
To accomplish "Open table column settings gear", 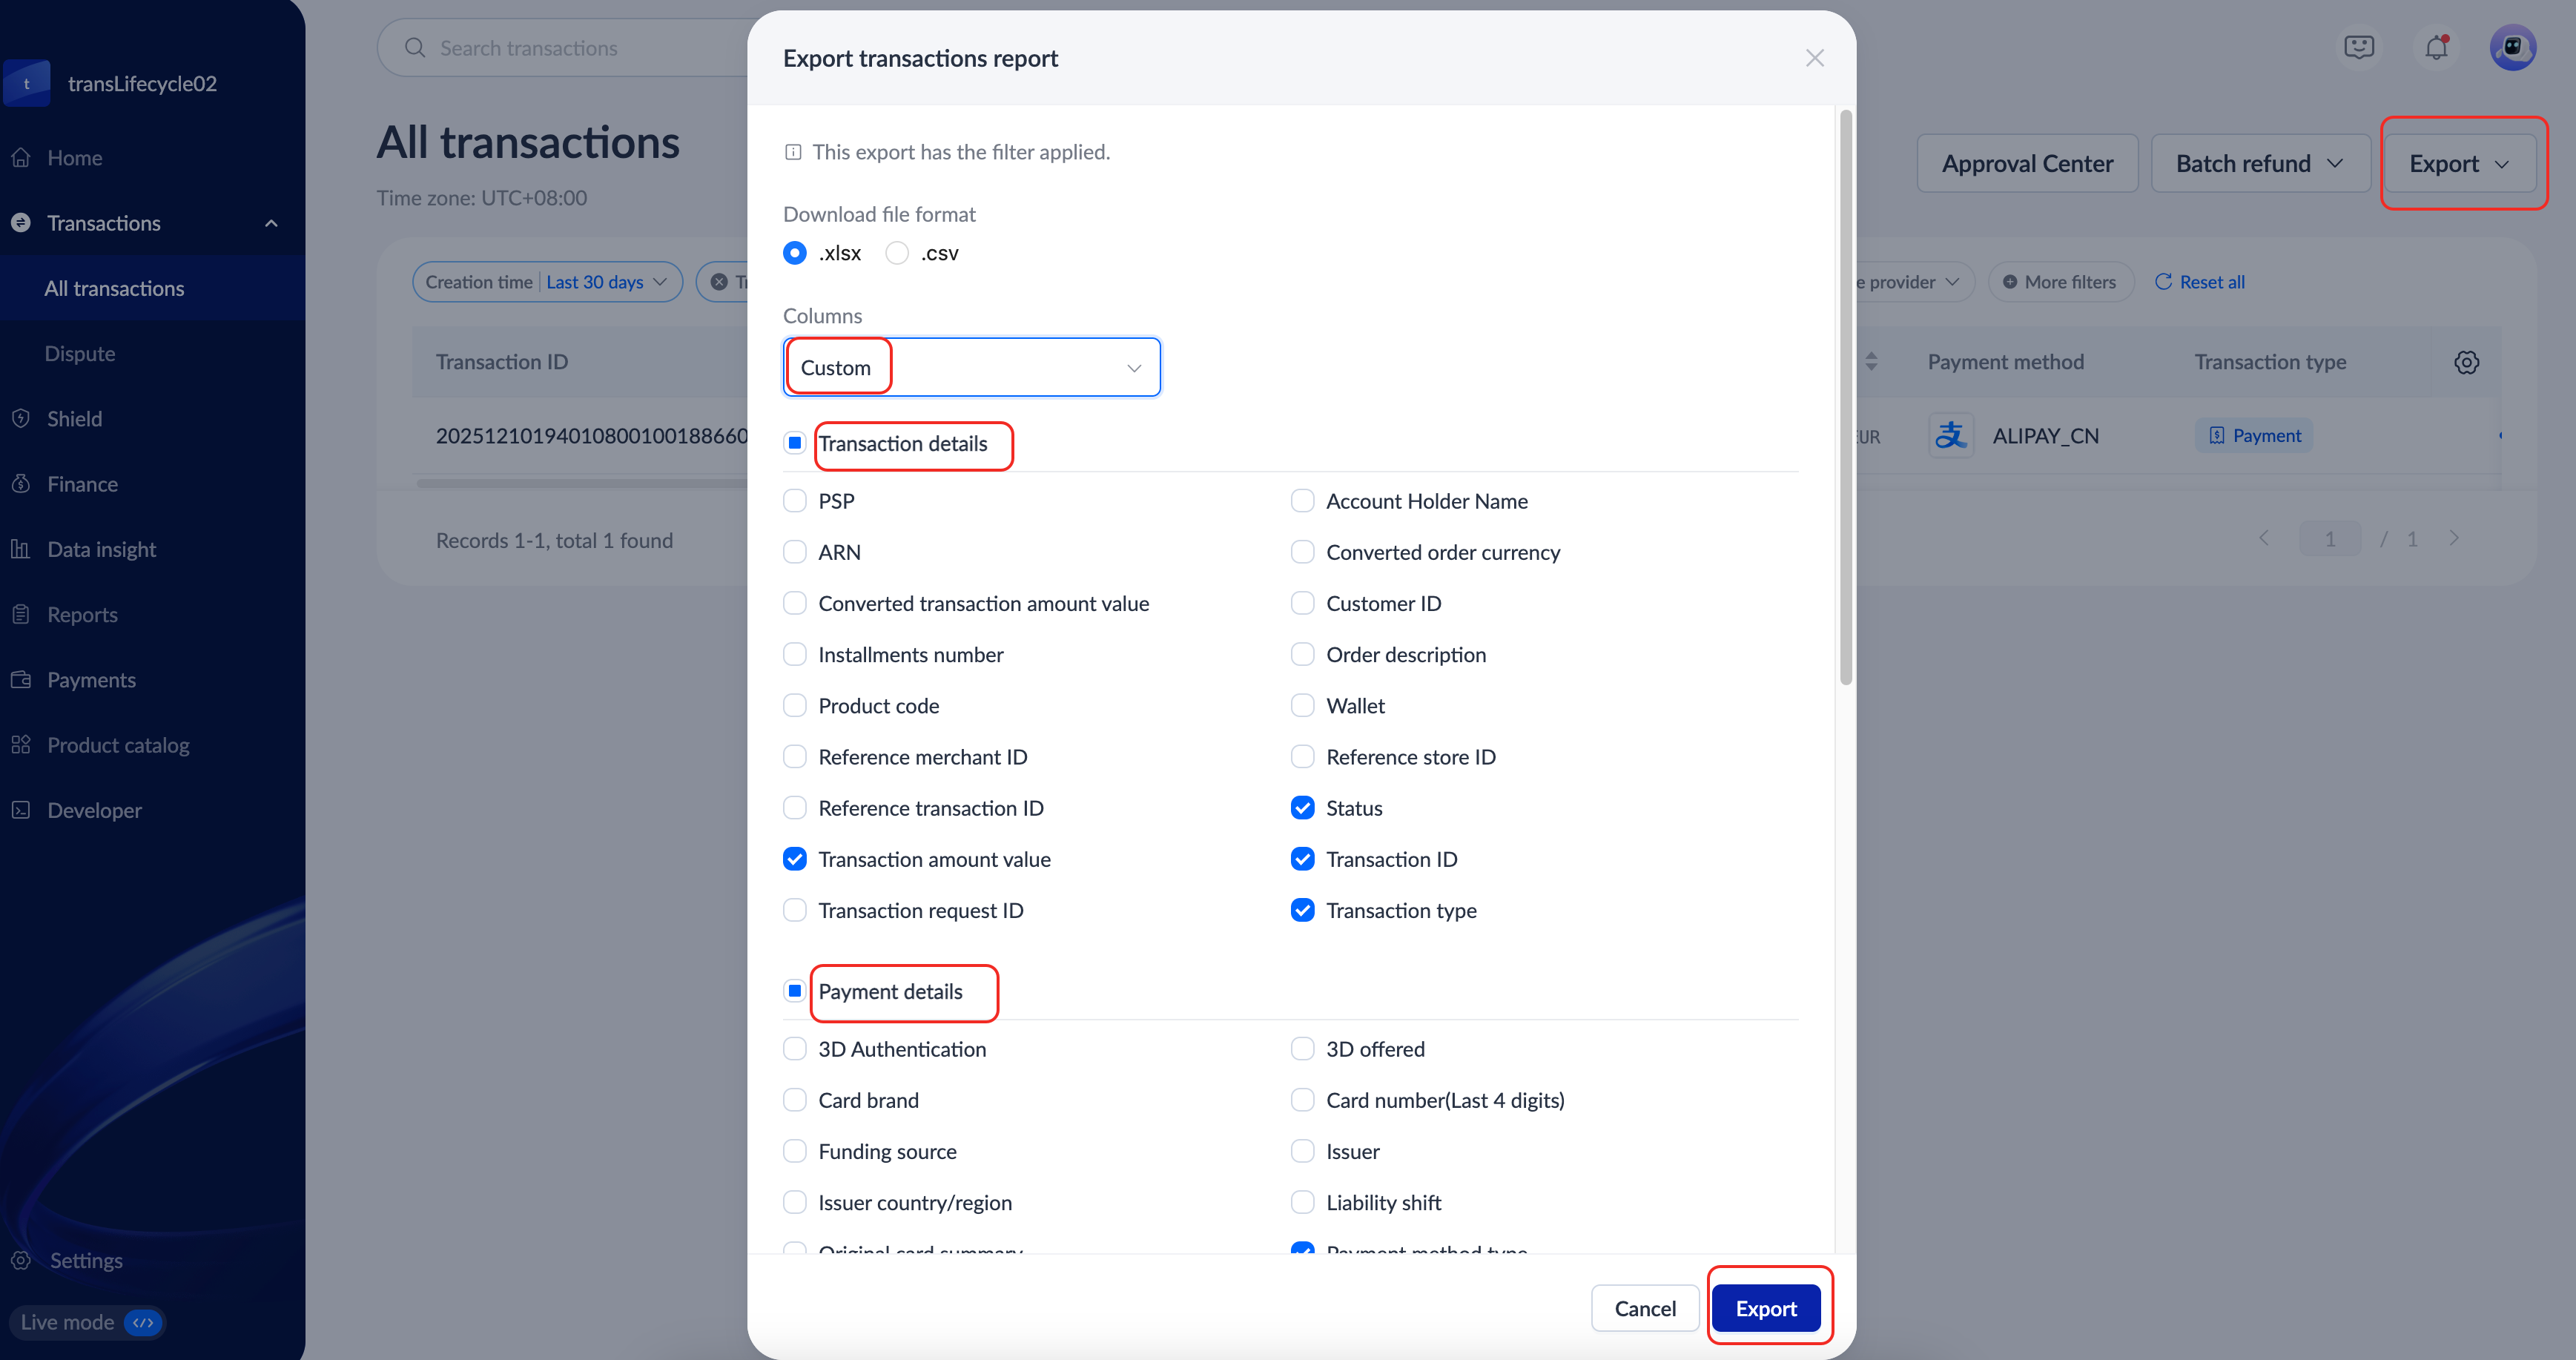I will pyautogui.click(x=2466, y=362).
